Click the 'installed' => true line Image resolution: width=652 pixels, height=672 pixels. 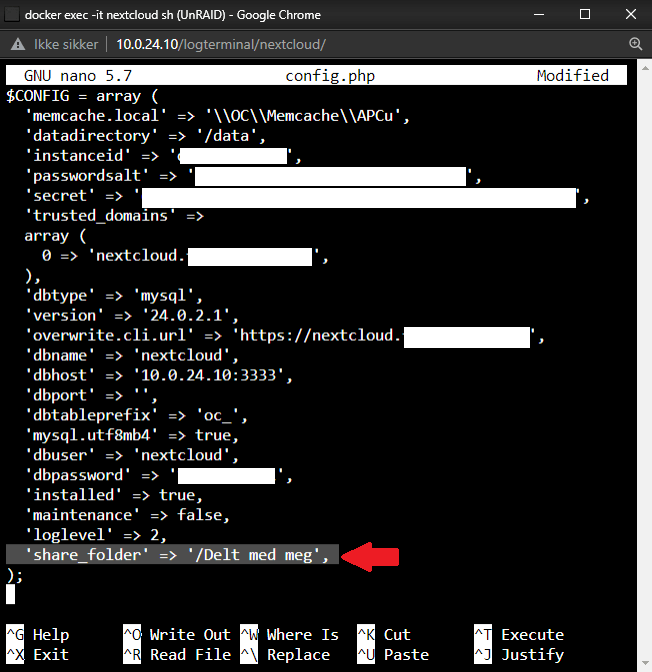[x=114, y=495]
